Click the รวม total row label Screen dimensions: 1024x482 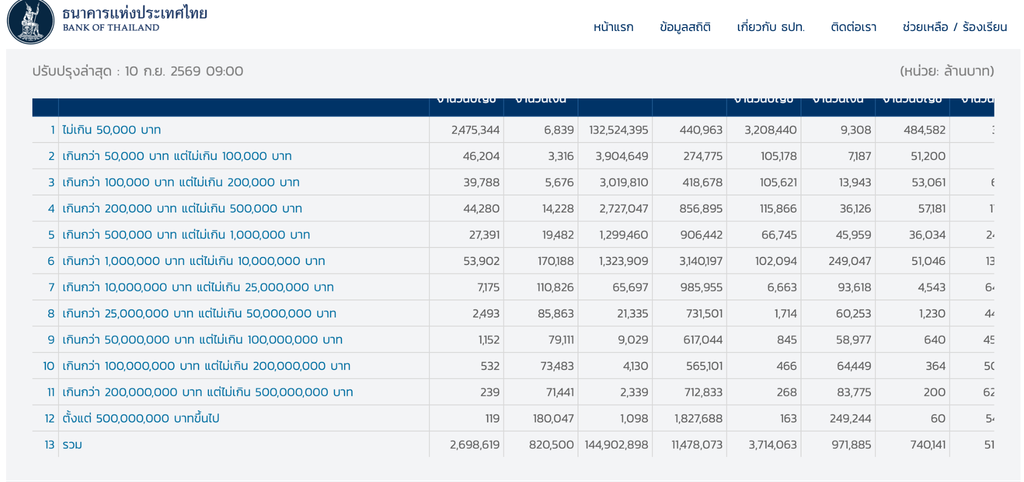click(x=72, y=445)
